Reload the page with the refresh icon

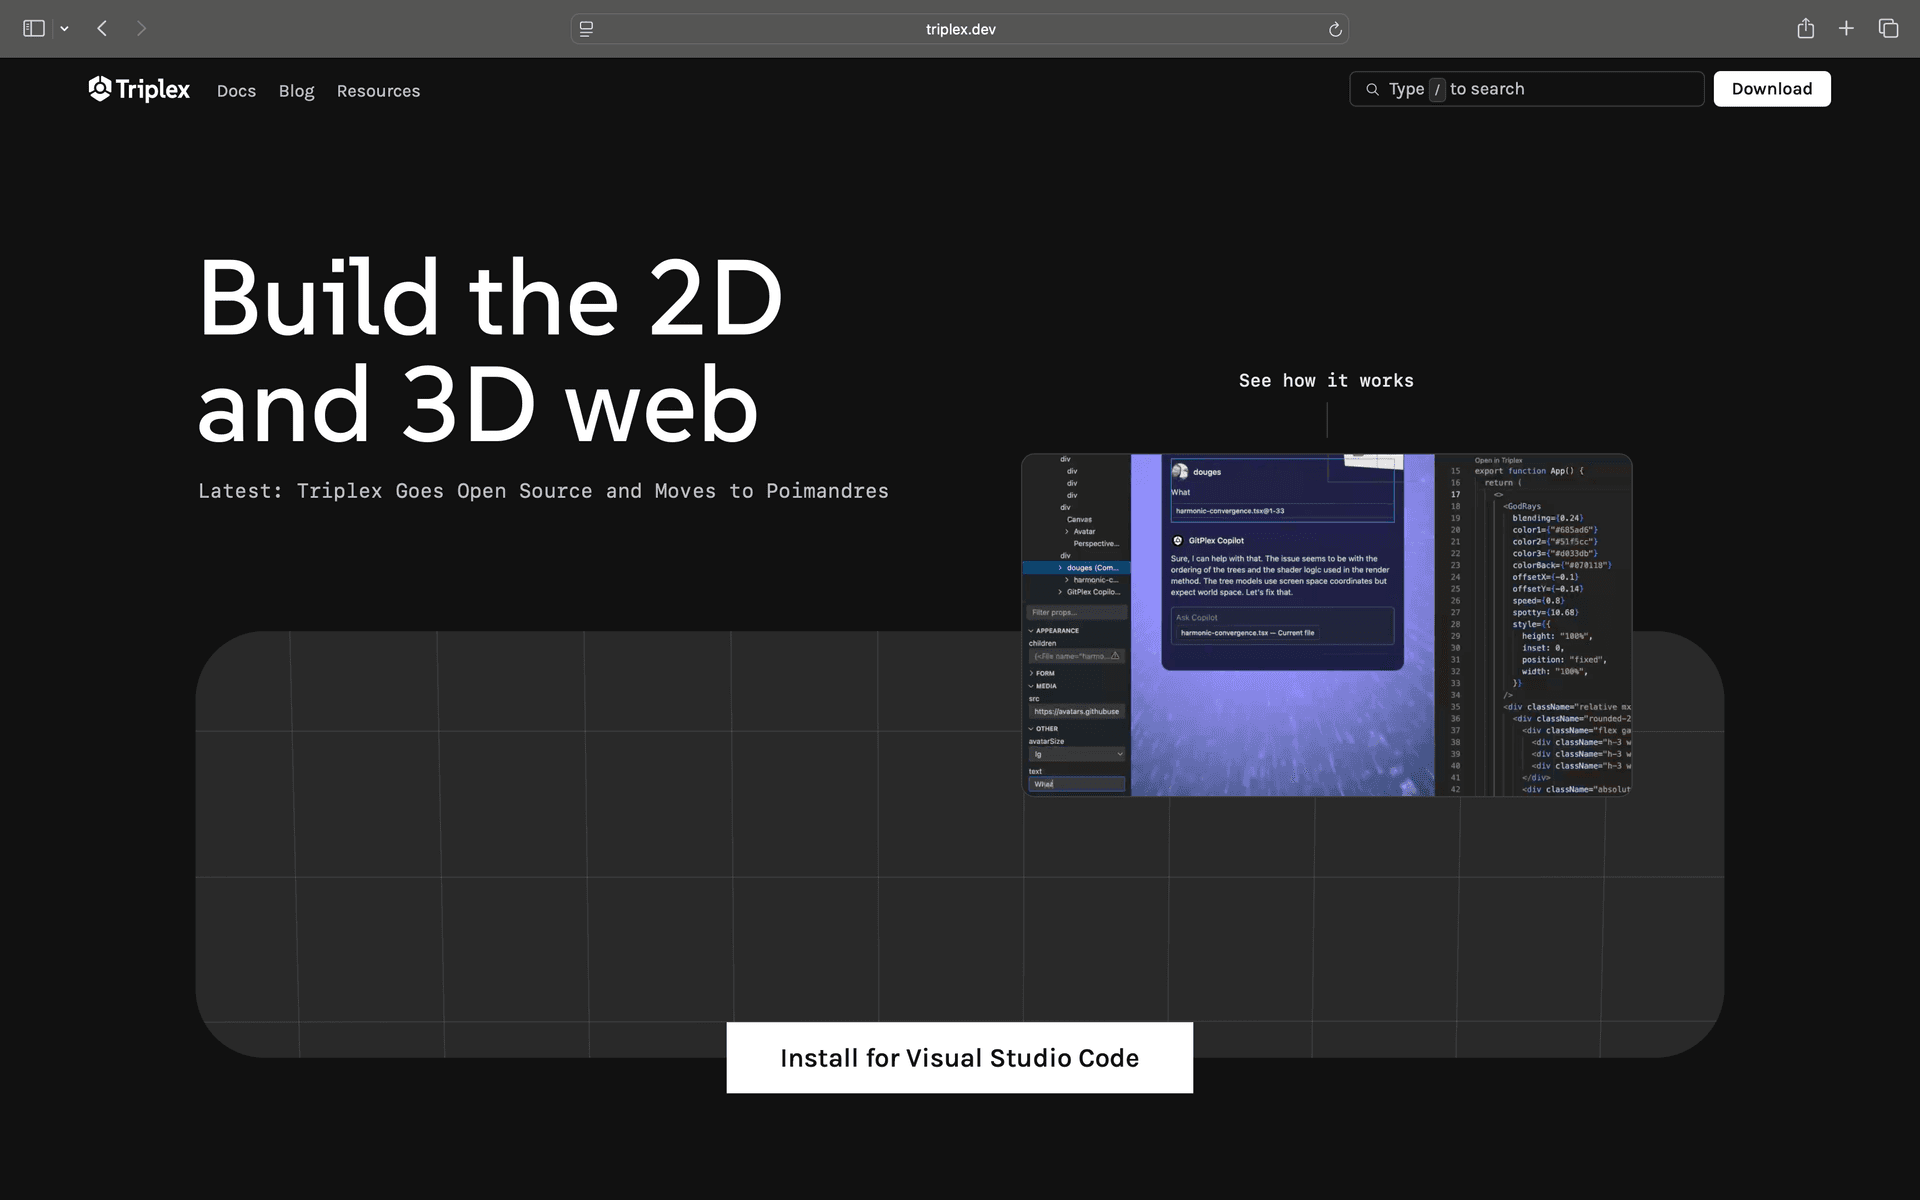1334,29
